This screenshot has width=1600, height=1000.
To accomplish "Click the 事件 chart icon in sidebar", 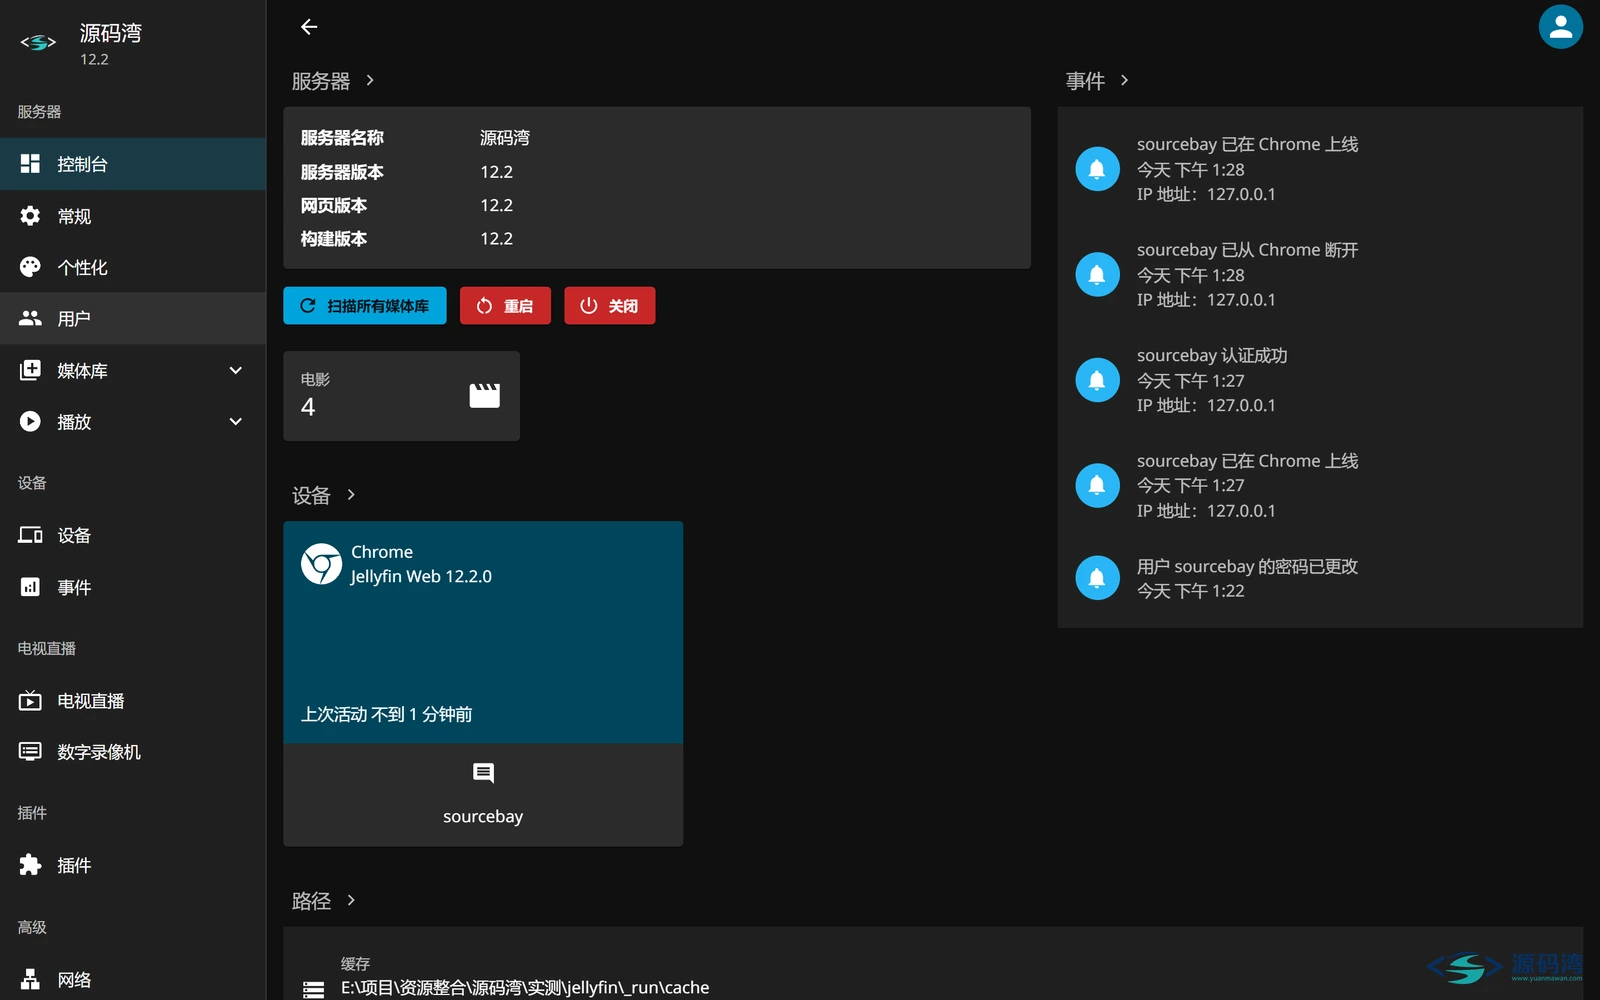I will pos(31,587).
